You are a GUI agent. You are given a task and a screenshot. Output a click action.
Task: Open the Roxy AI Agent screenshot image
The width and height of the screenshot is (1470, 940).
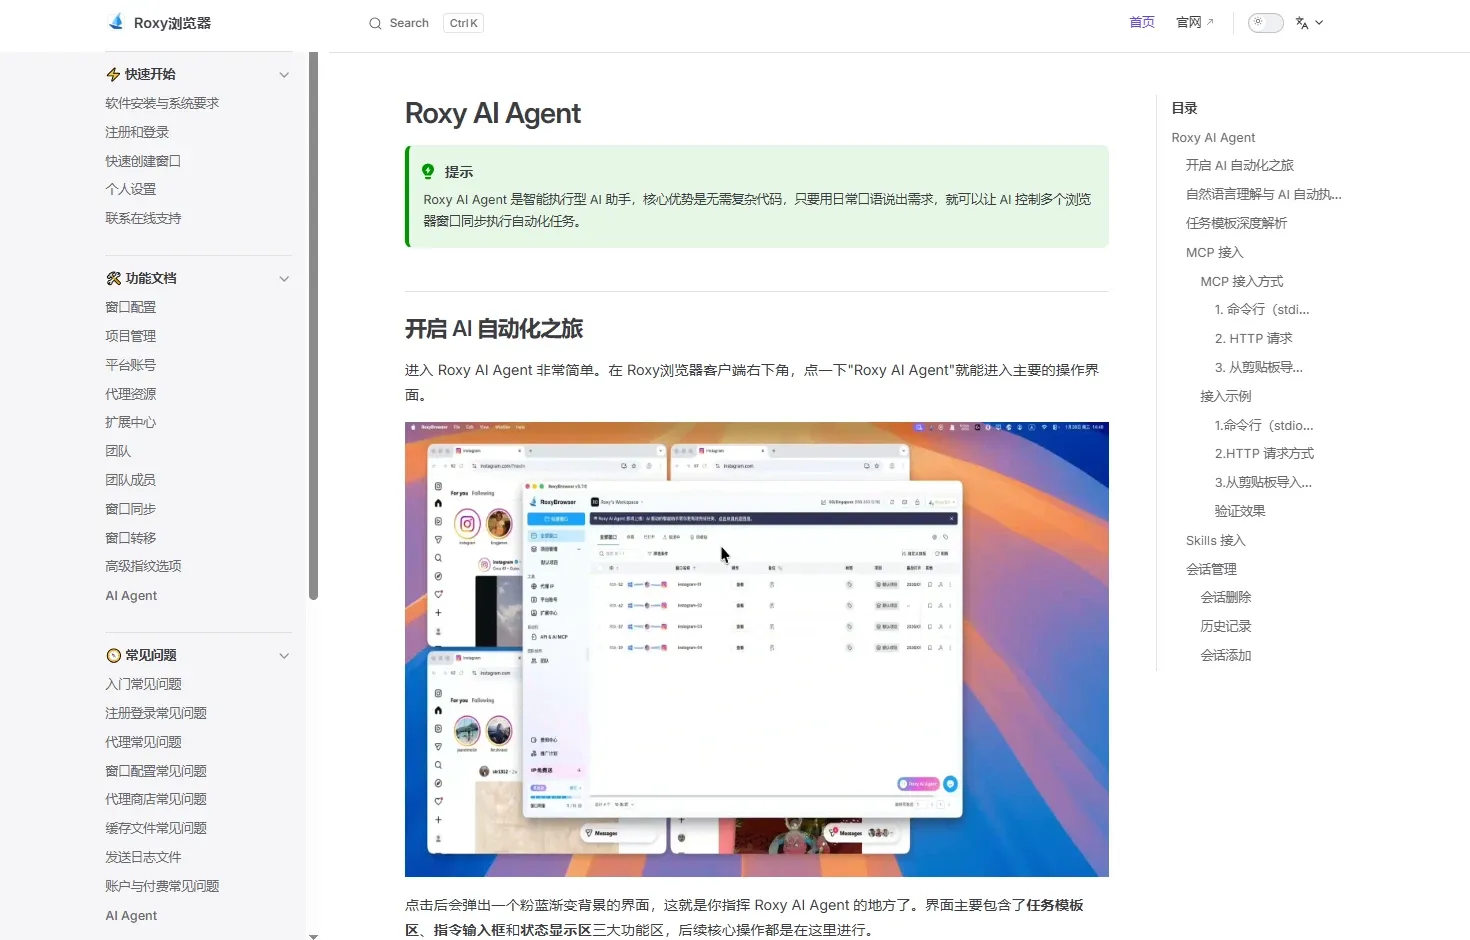click(756, 649)
